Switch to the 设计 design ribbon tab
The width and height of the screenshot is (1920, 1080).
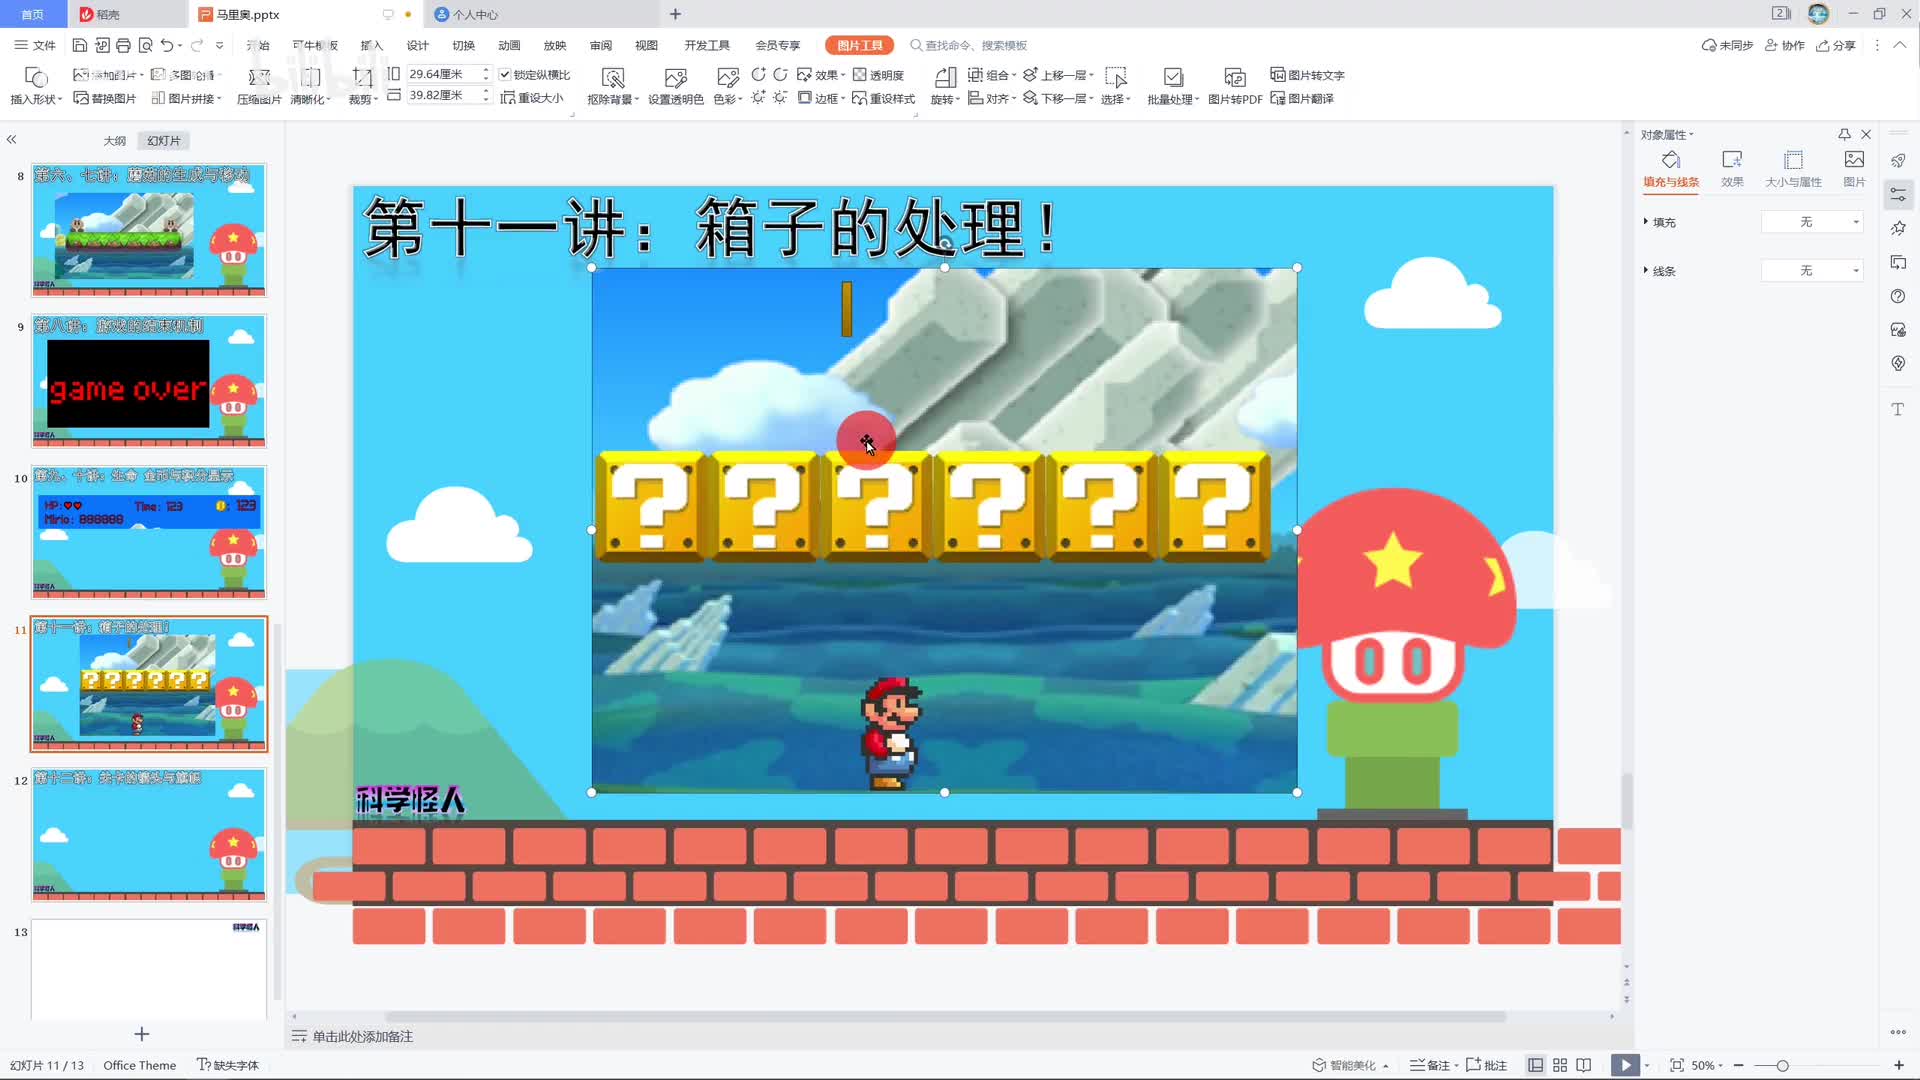tap(418, 45)
